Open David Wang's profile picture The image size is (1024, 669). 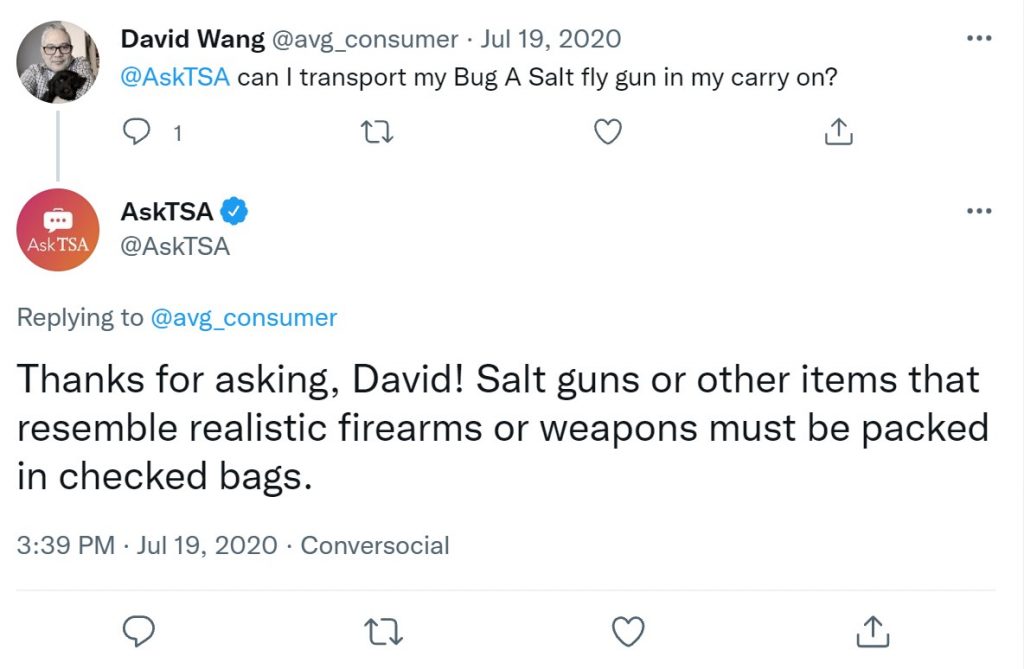click(57, 62)
